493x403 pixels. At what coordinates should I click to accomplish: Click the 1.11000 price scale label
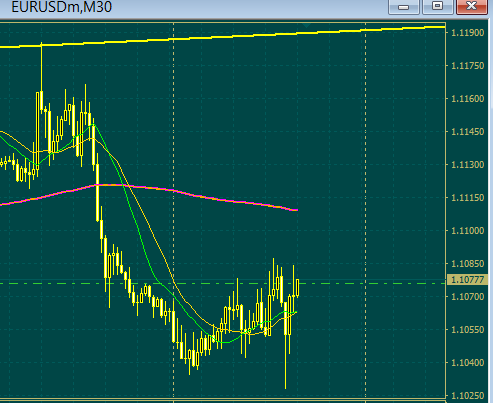pyautogui.click(x=467, y=231)
